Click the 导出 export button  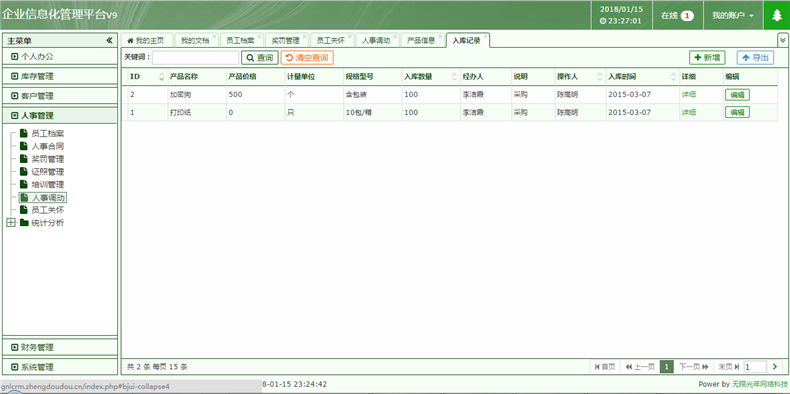pos(755,58)
